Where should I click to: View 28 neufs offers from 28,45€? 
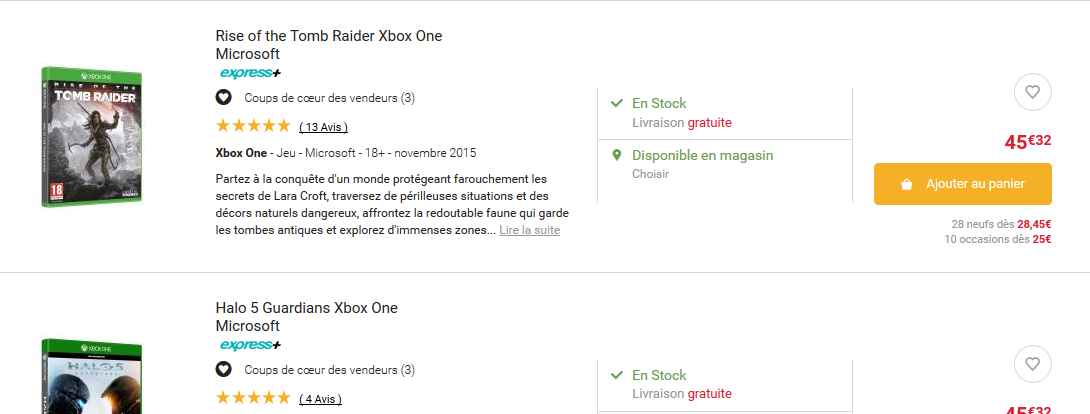(1001, 225)
